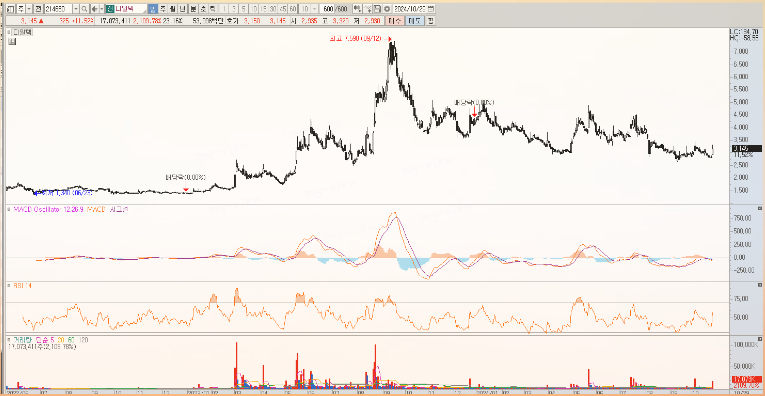Open the dropdown beside the back arrow

click(x=101, y=9)
